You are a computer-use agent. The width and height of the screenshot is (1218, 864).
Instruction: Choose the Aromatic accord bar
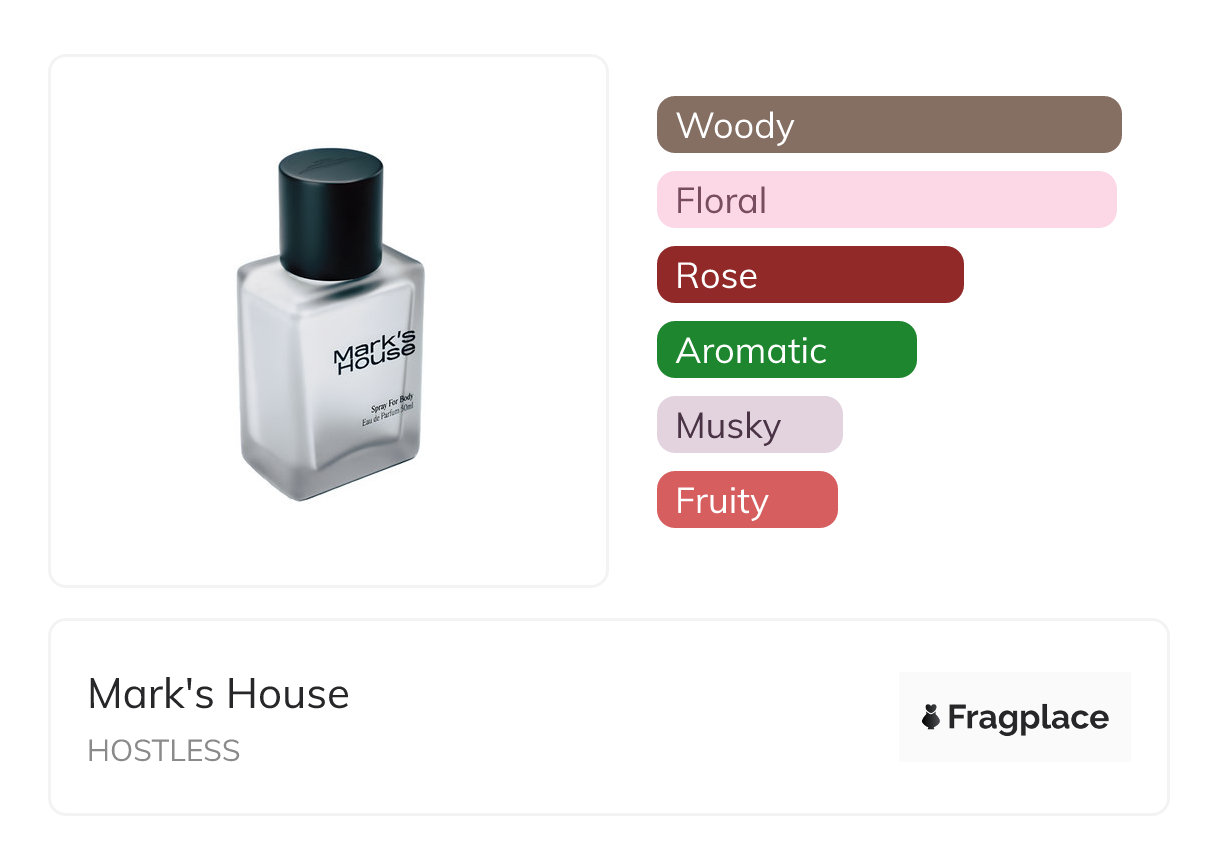(x=786, y=350)
